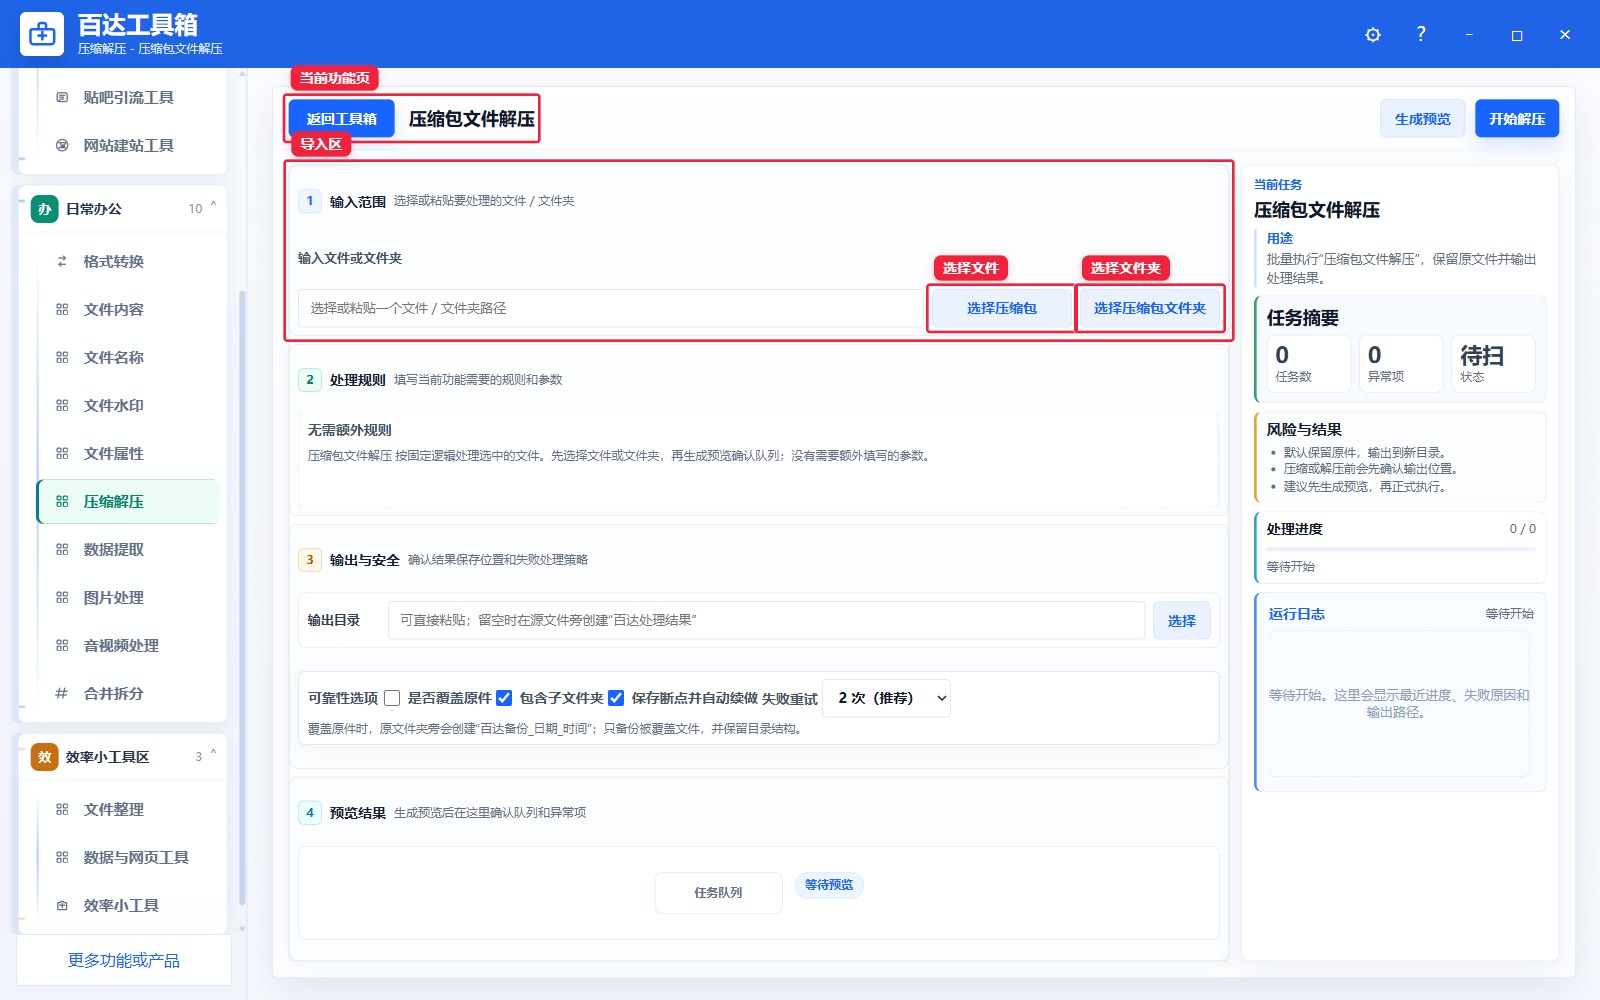
Task: Click the 百达工具箱 app logo icon
Action: tap(42, 34)
